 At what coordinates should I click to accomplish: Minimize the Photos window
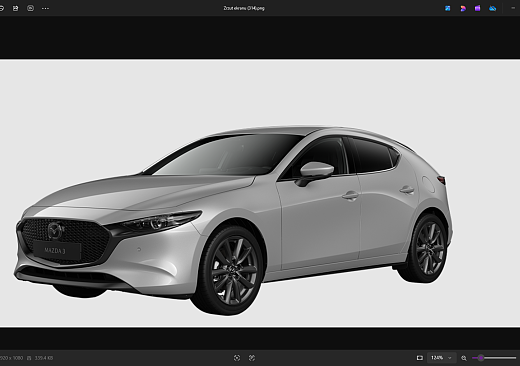[x=513, y=8]
